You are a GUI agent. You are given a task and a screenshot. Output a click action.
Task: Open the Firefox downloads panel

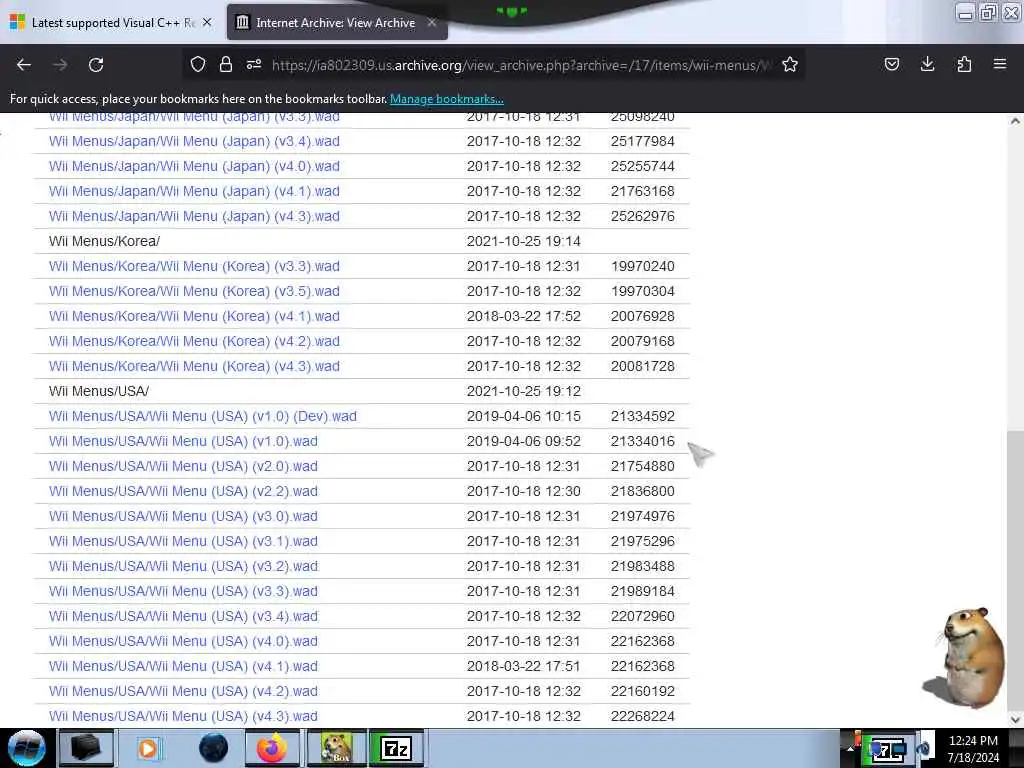tap(927, 65)
